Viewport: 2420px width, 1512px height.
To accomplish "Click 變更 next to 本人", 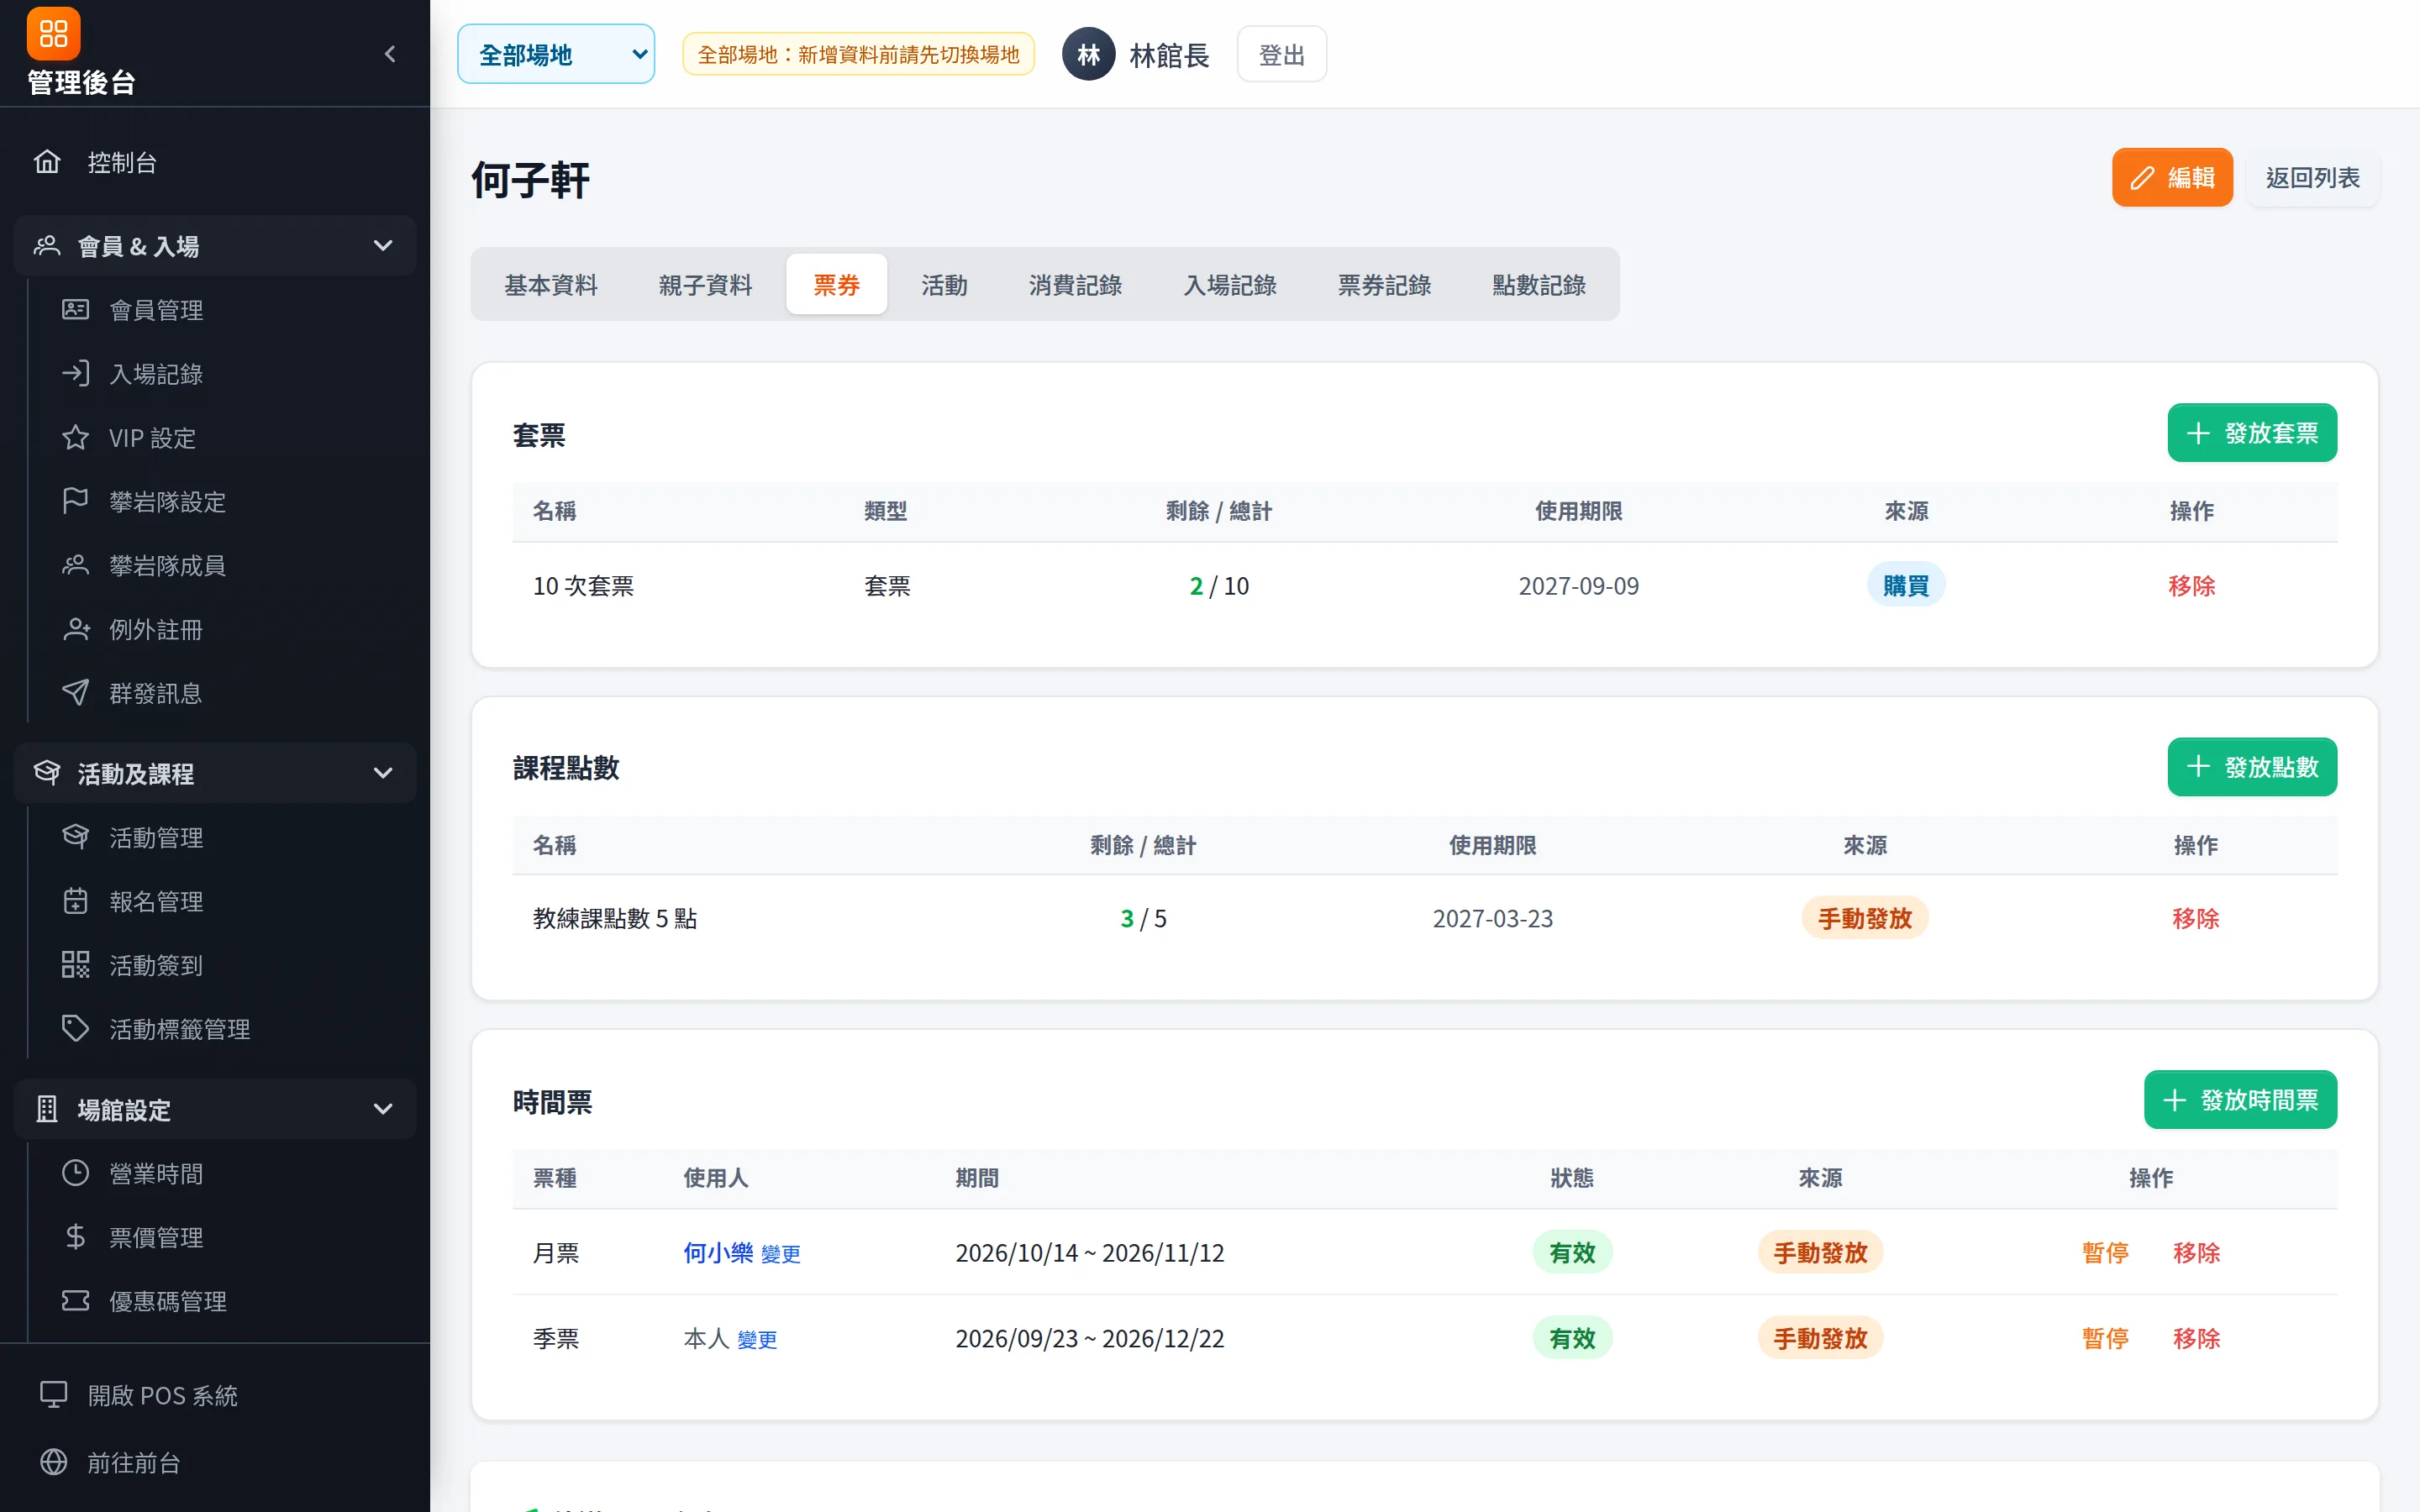I will pyautogui.click(x=757, y=1340).
